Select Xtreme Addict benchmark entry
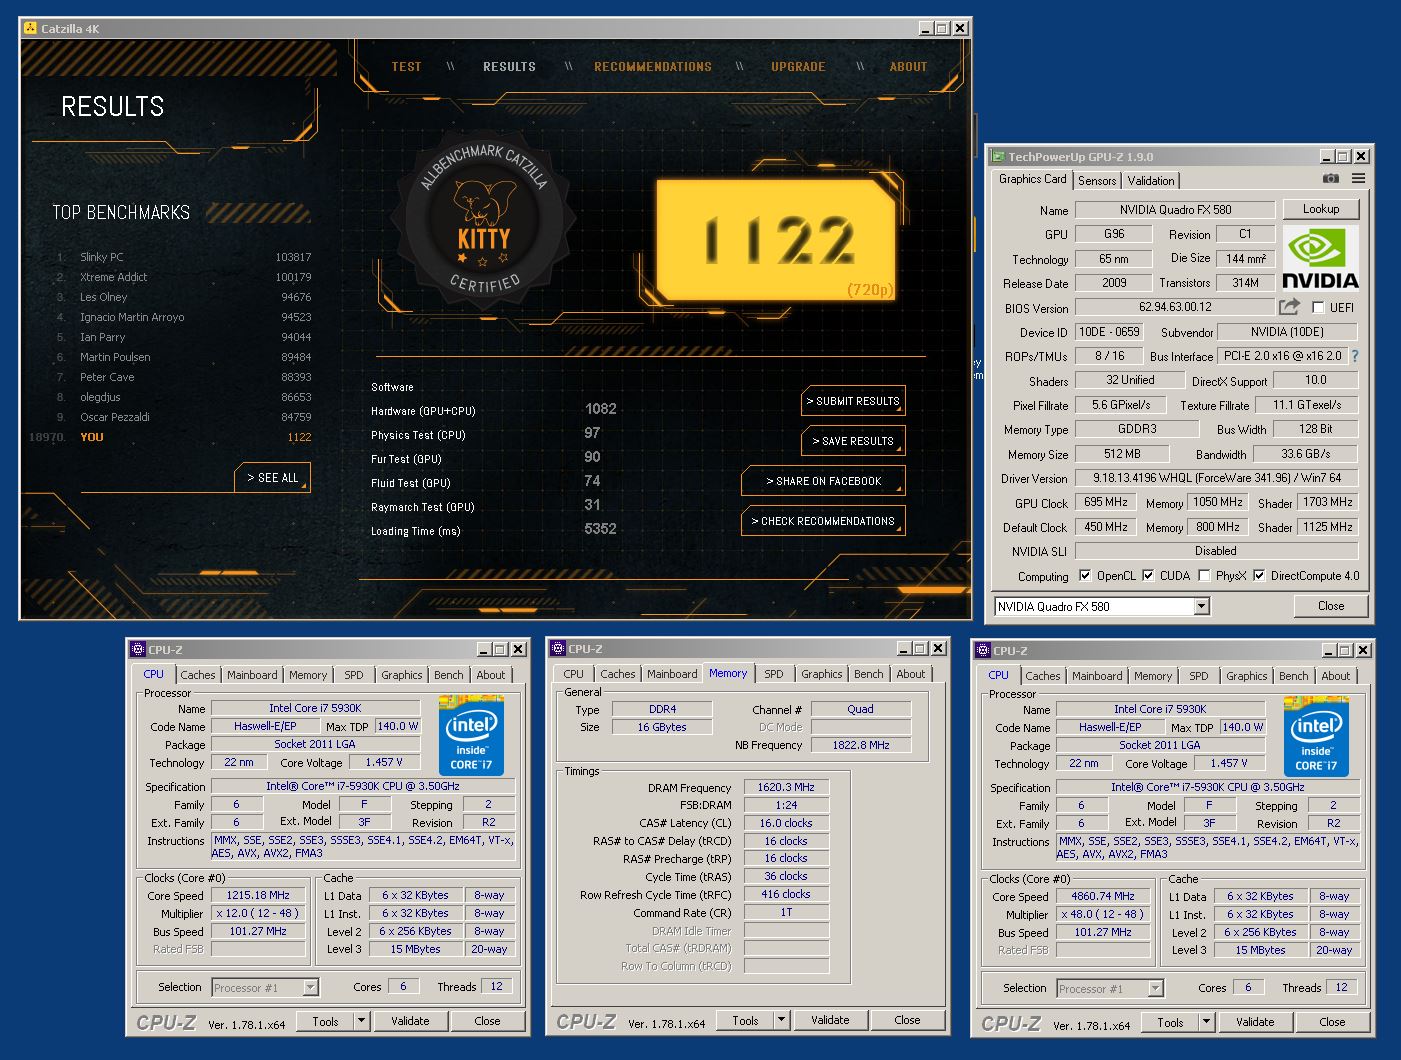 (184, 277)
